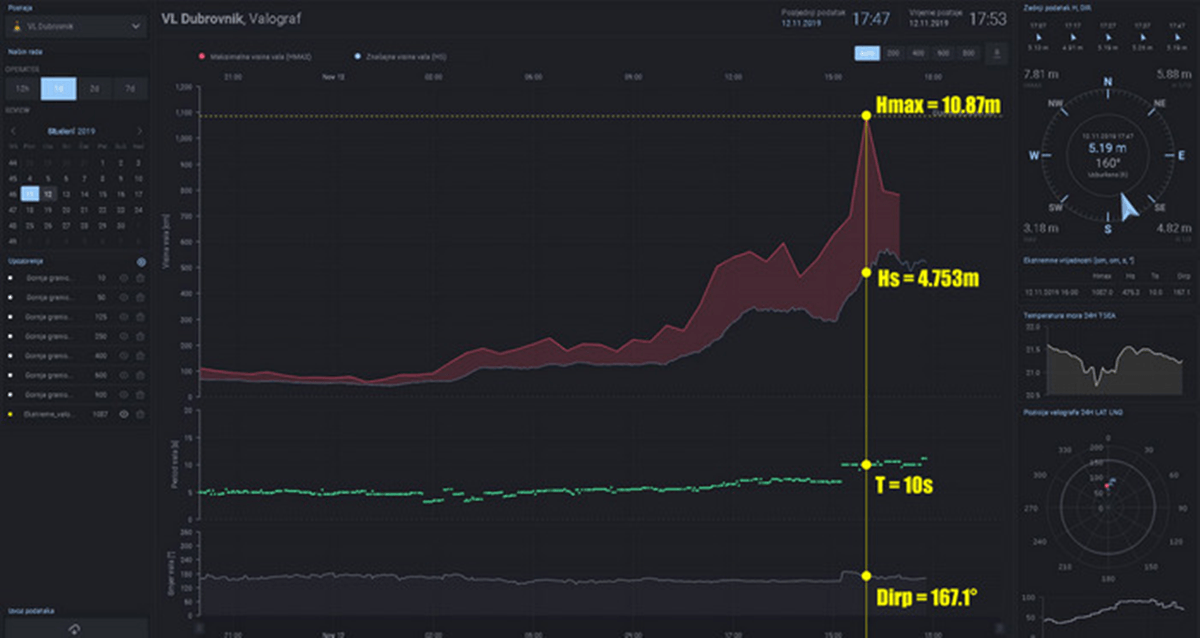Viewport: 1200px width, 638px height.
Task: Click the data import upload icon
Action: (74, 627)
